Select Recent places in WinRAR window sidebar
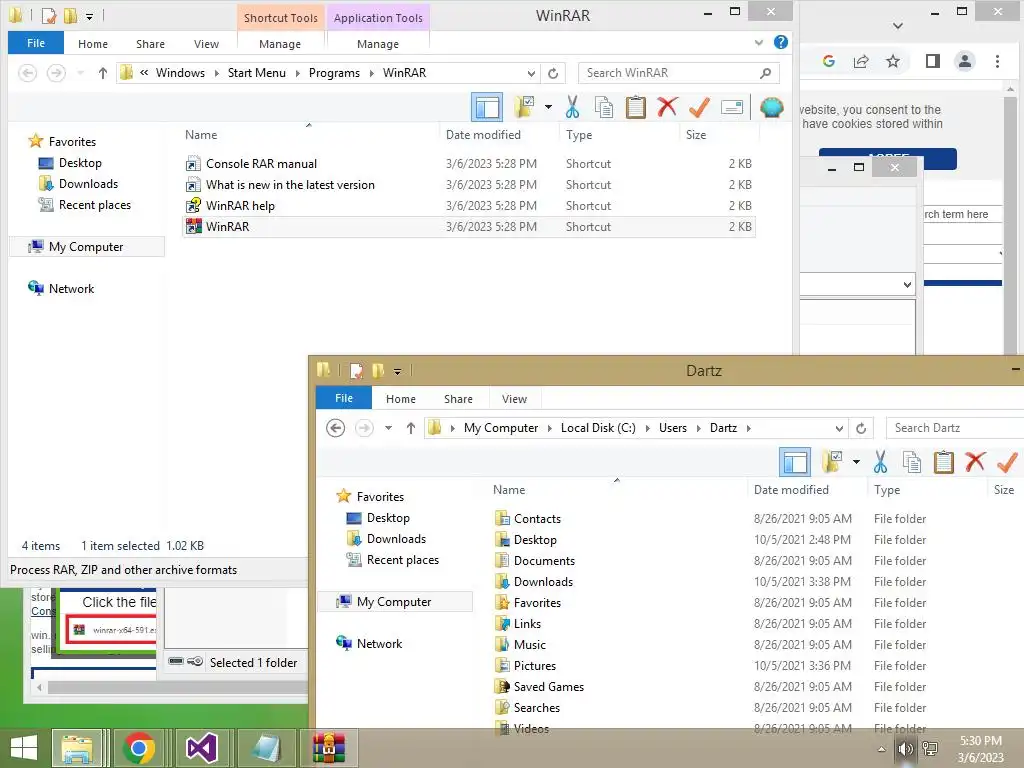 tap(95, 205)
